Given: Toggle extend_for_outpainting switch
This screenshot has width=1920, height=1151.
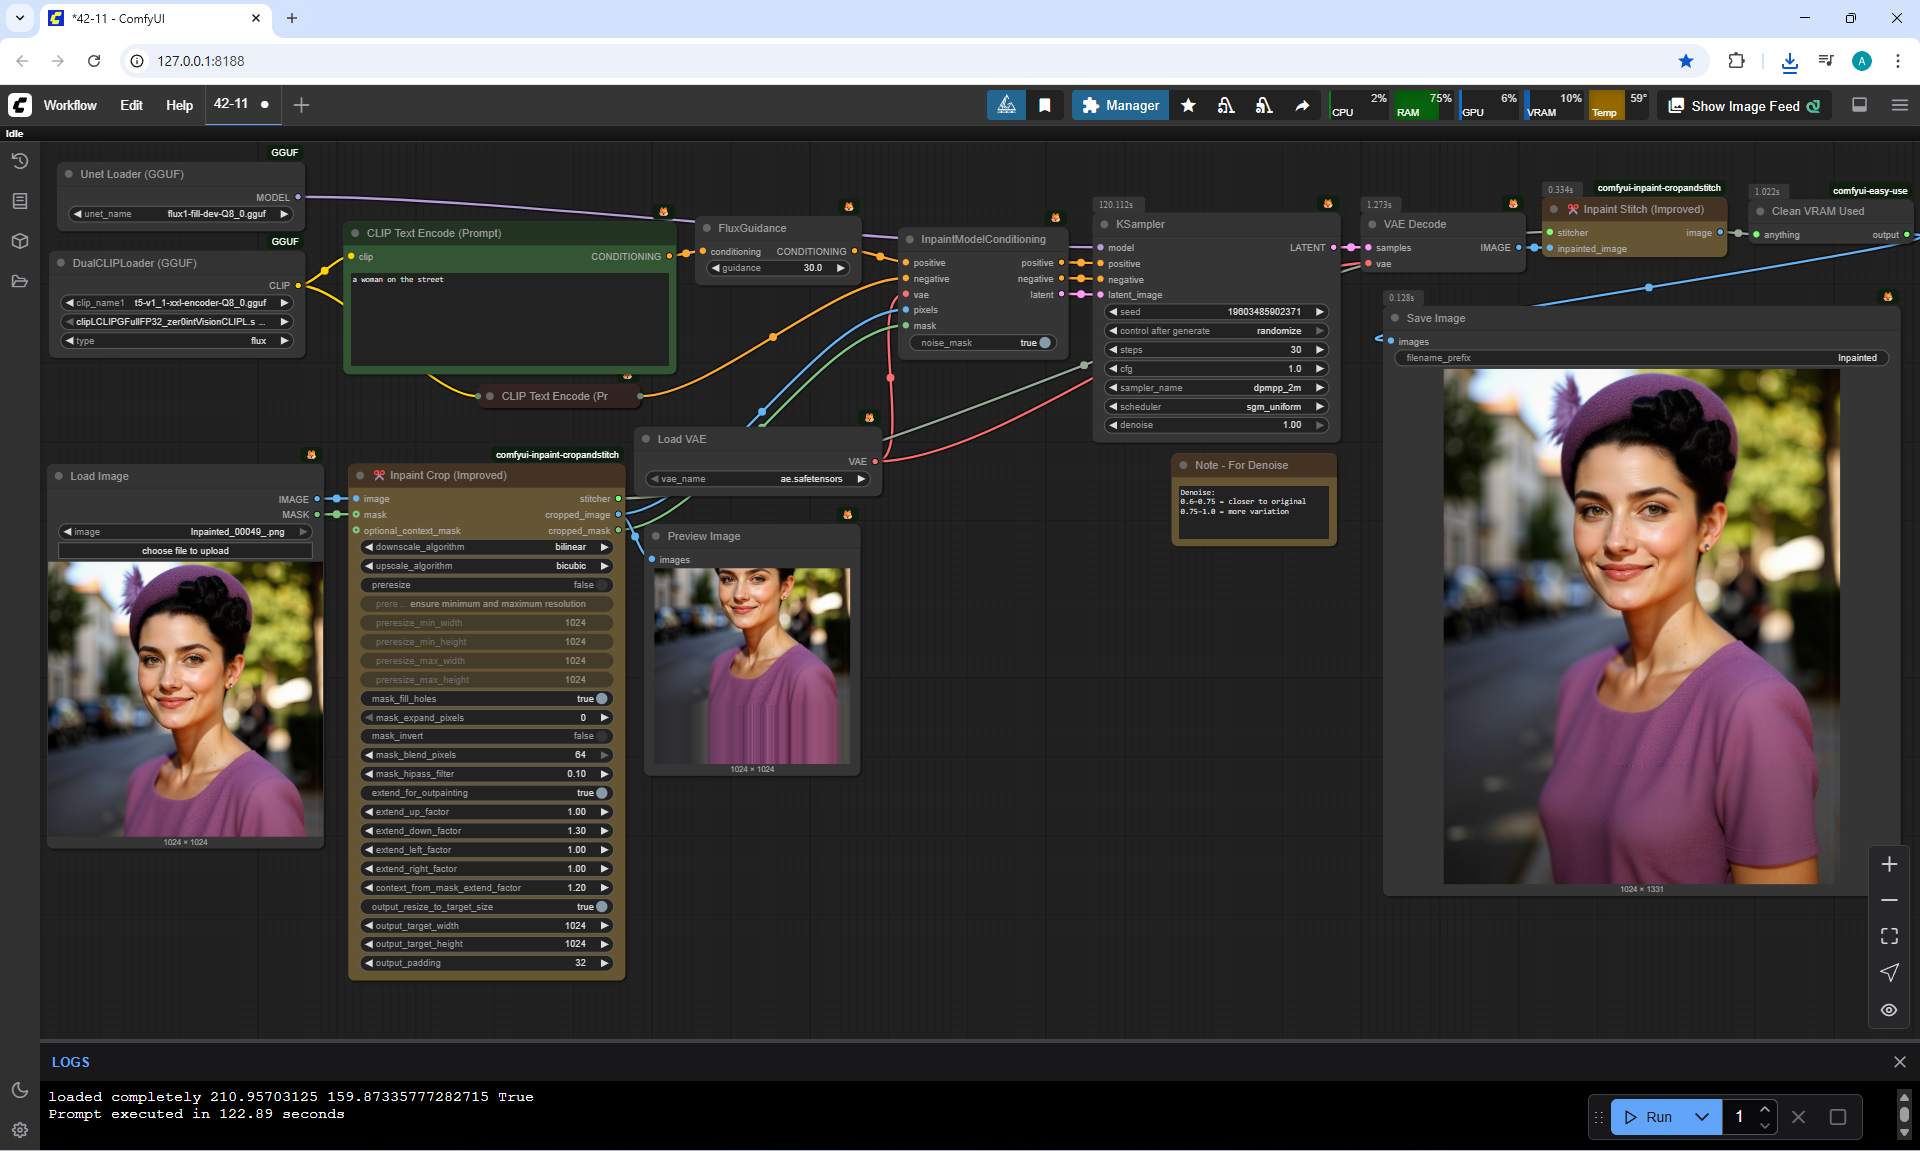Looking at the screenshot, I should pyautogui.click(x=601, y=793).
